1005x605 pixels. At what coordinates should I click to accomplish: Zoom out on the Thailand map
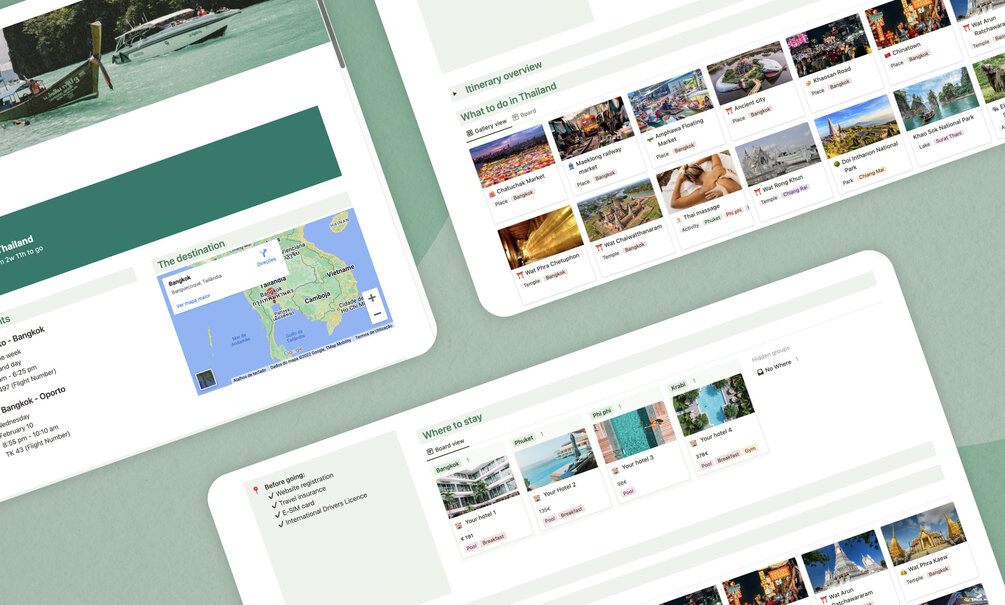pos(377,313)
